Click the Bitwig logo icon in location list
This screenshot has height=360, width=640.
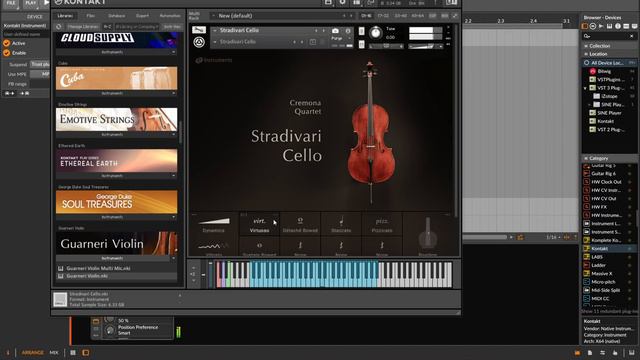point(593,71)
